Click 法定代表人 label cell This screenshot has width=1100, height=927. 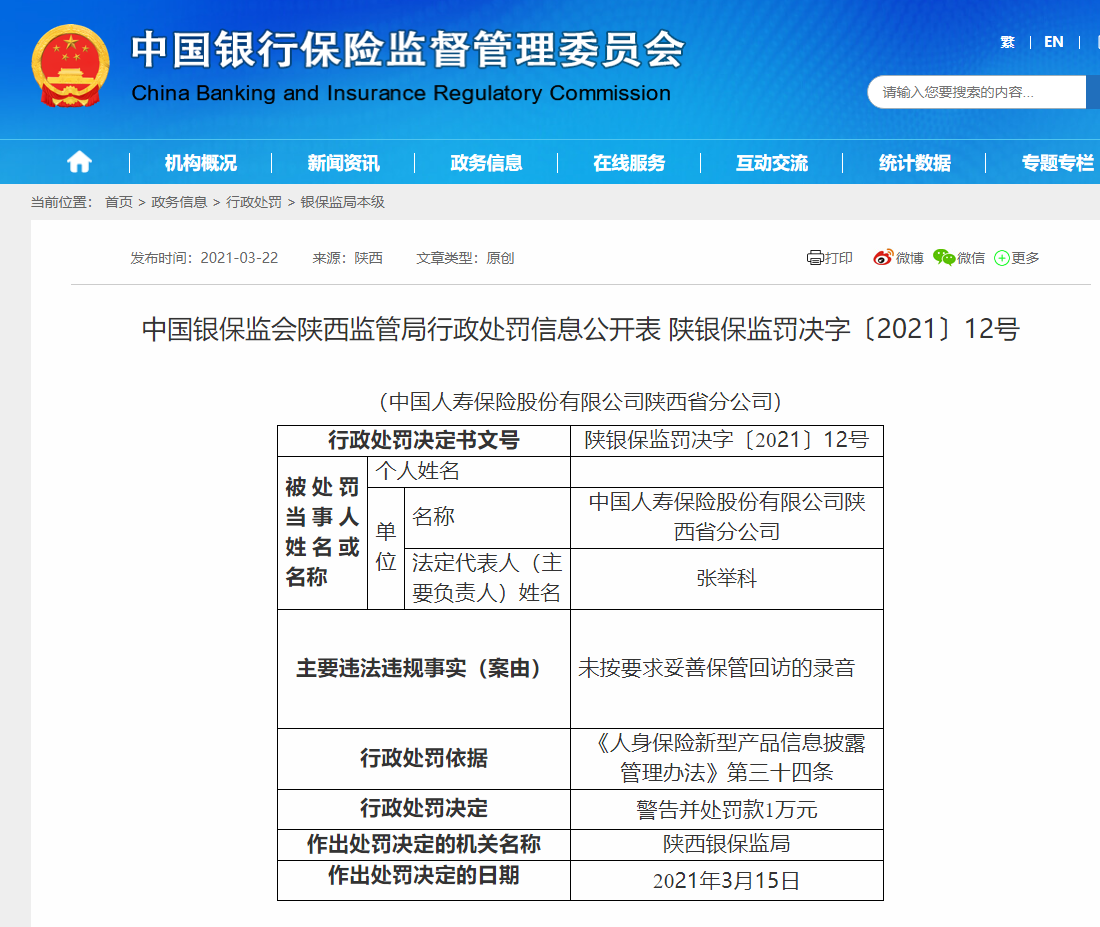pos(487,578)
